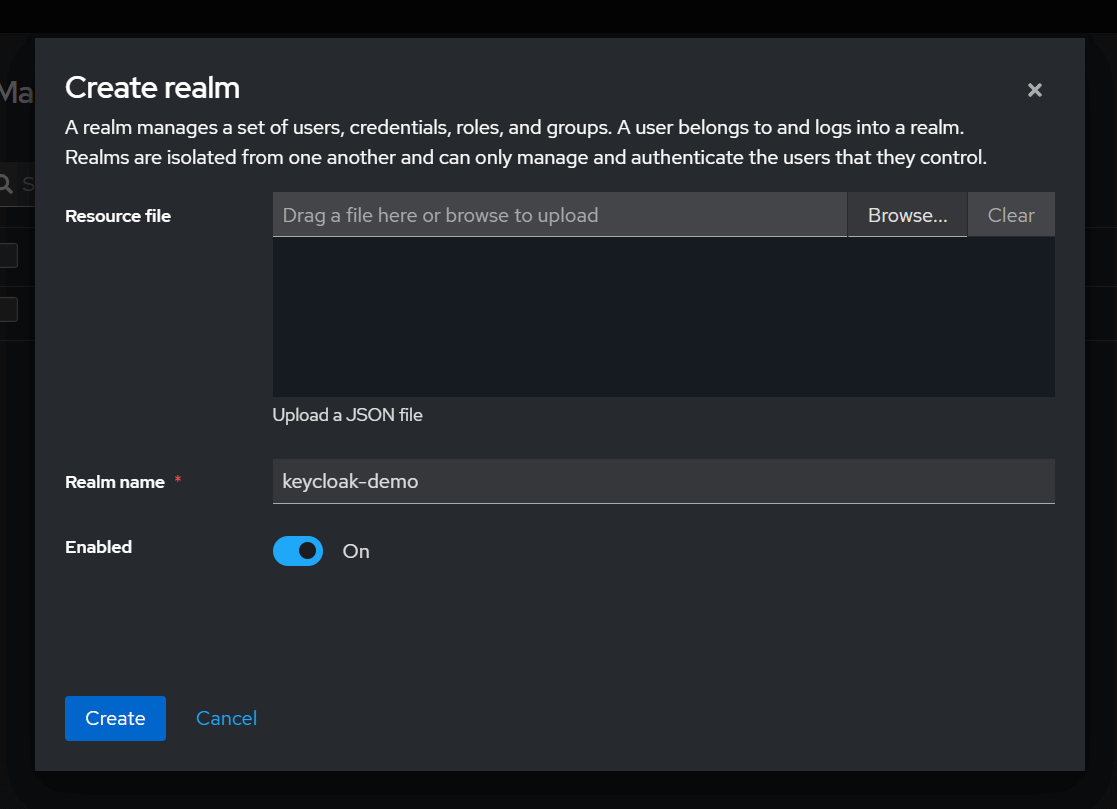Click the X close icon in dialog corner

tap(1034, 89)
